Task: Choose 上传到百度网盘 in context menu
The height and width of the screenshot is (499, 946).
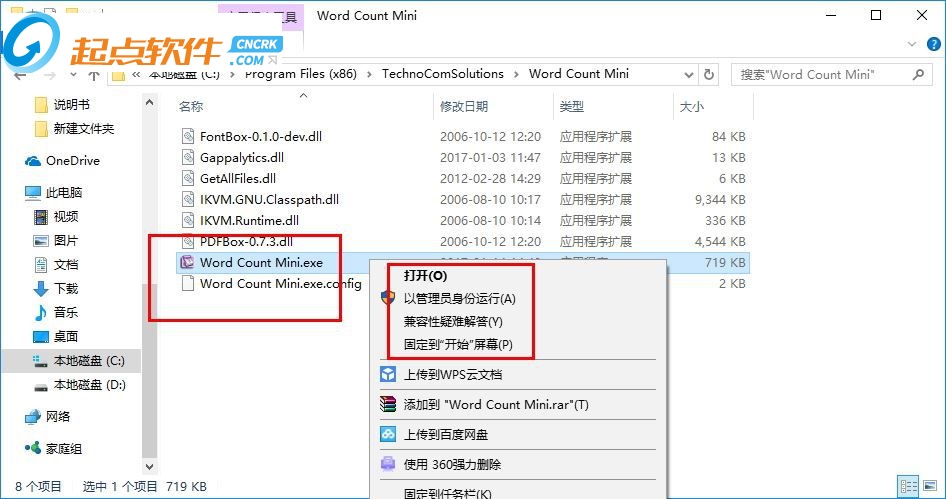Action: 446,434
